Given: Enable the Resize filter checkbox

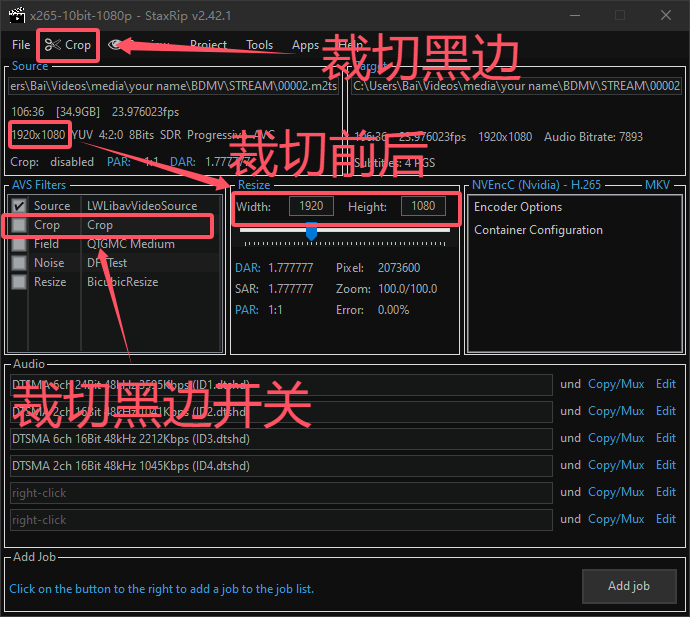Looking at the screenshot, I should click(x=18, y=282).
